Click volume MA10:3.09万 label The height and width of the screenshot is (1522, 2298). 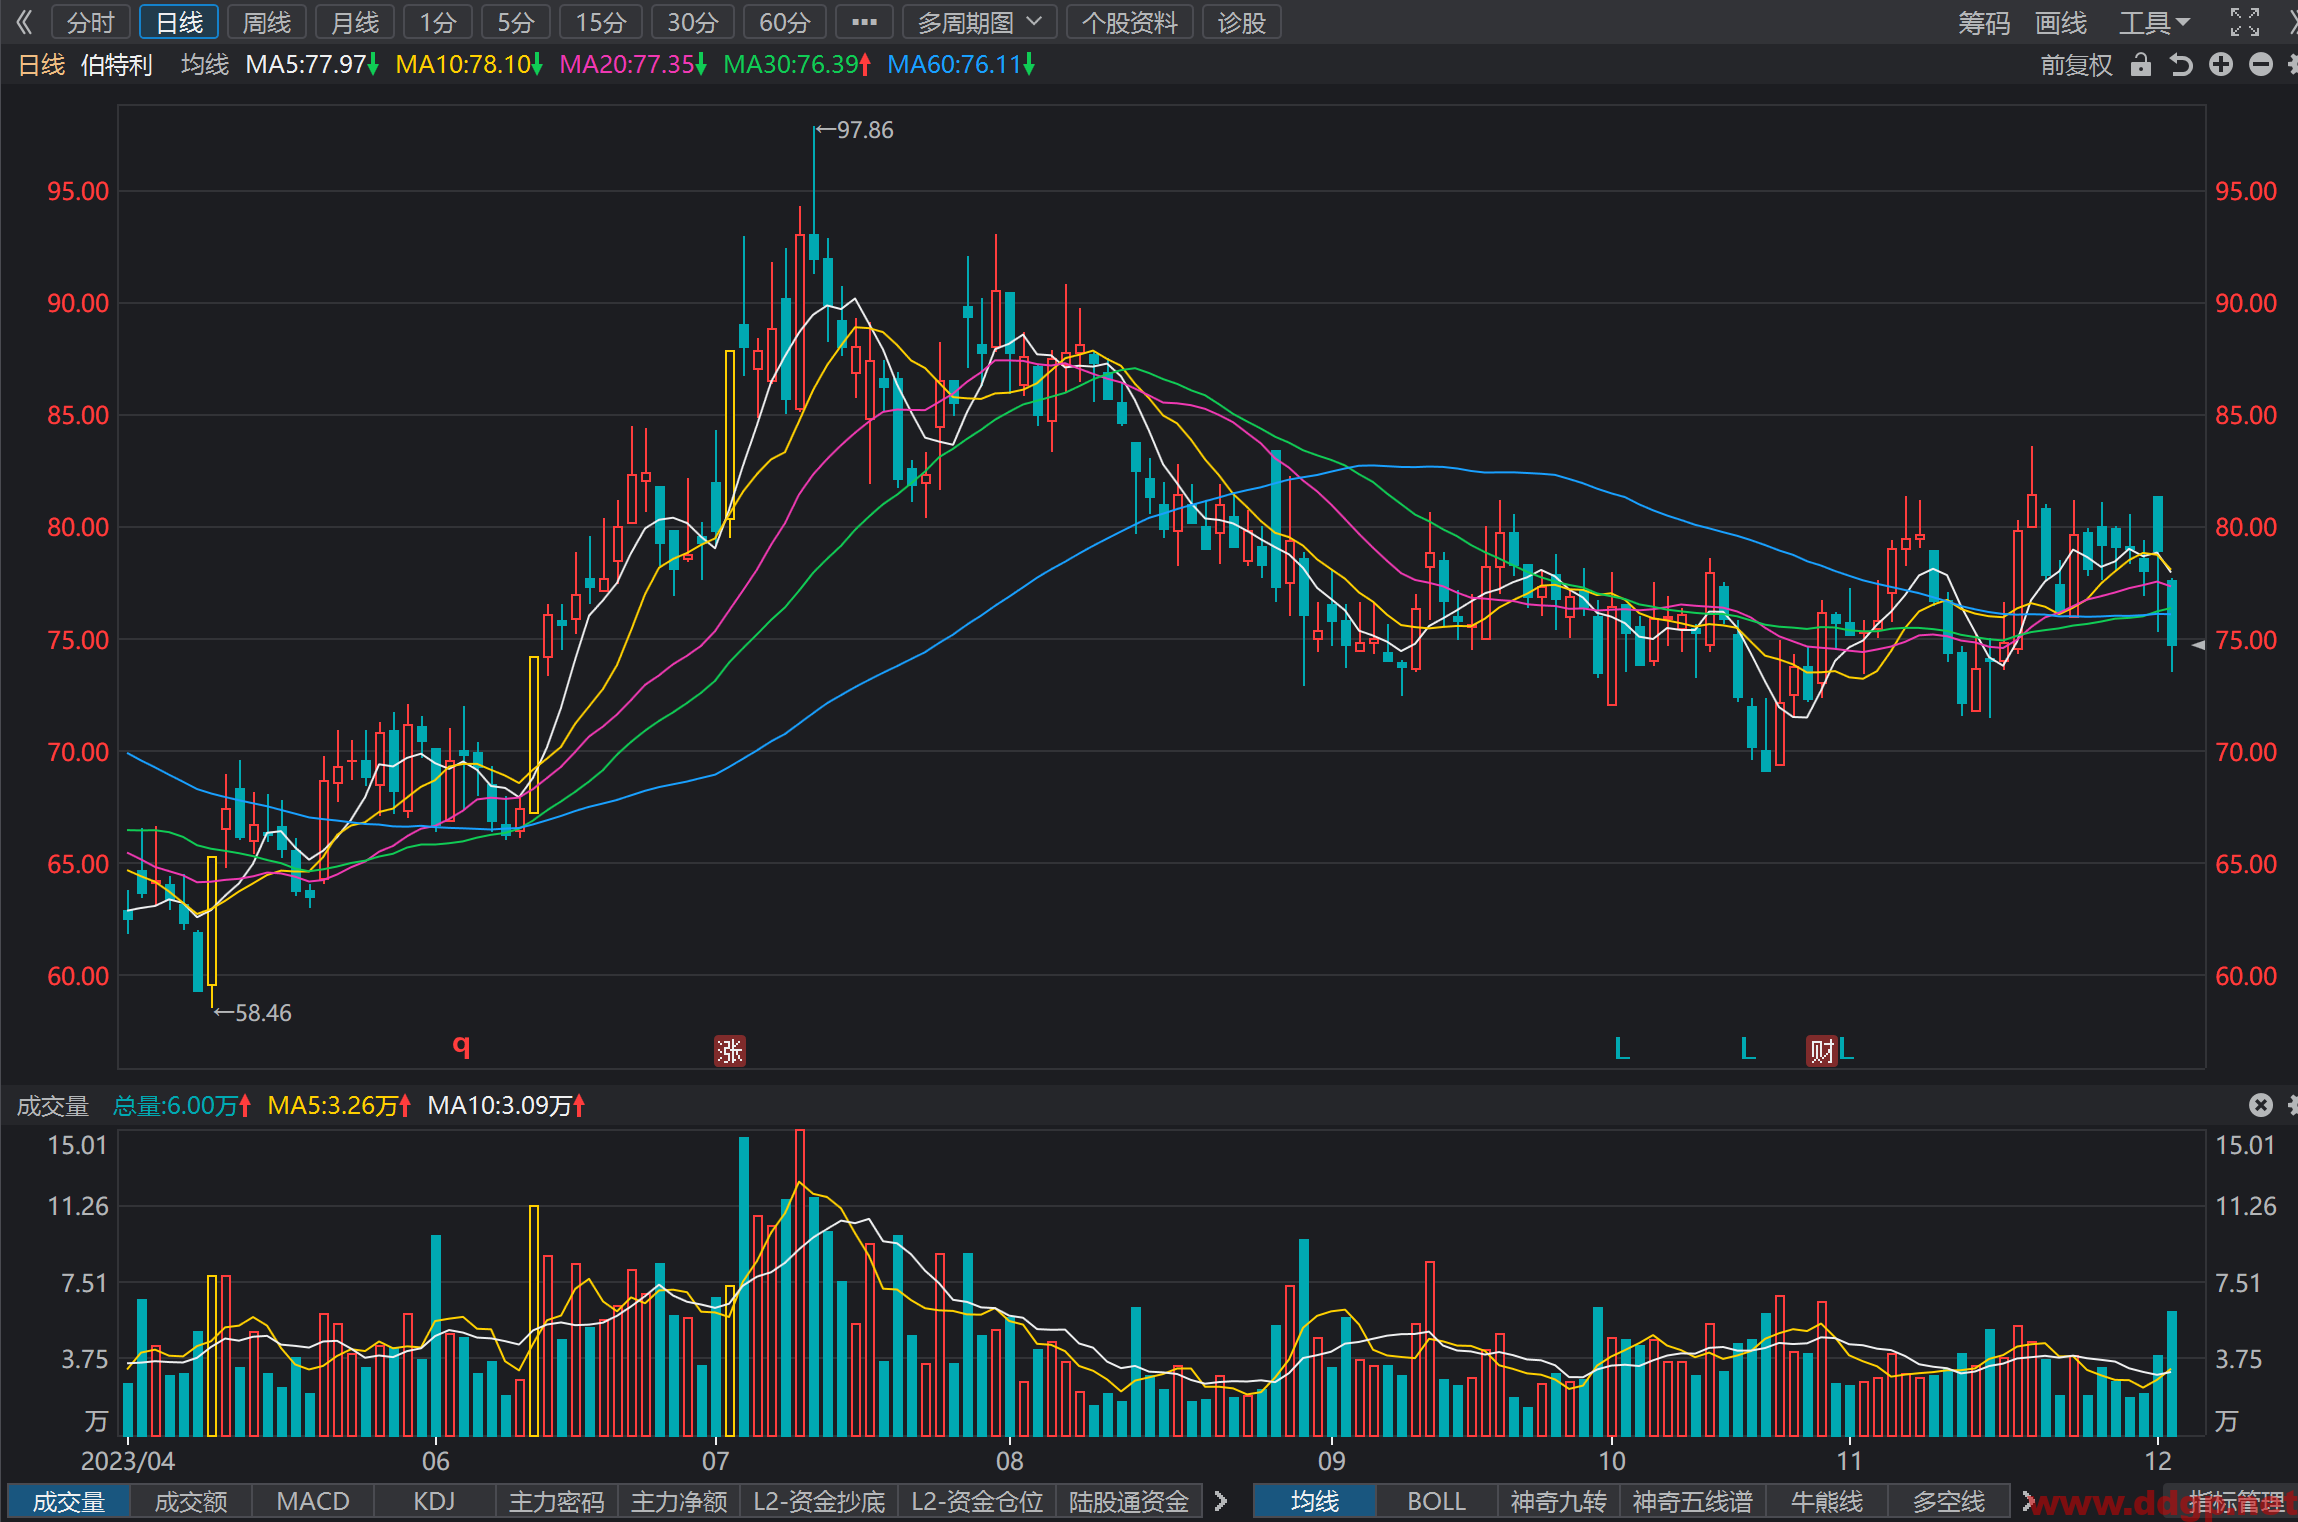506,1106
